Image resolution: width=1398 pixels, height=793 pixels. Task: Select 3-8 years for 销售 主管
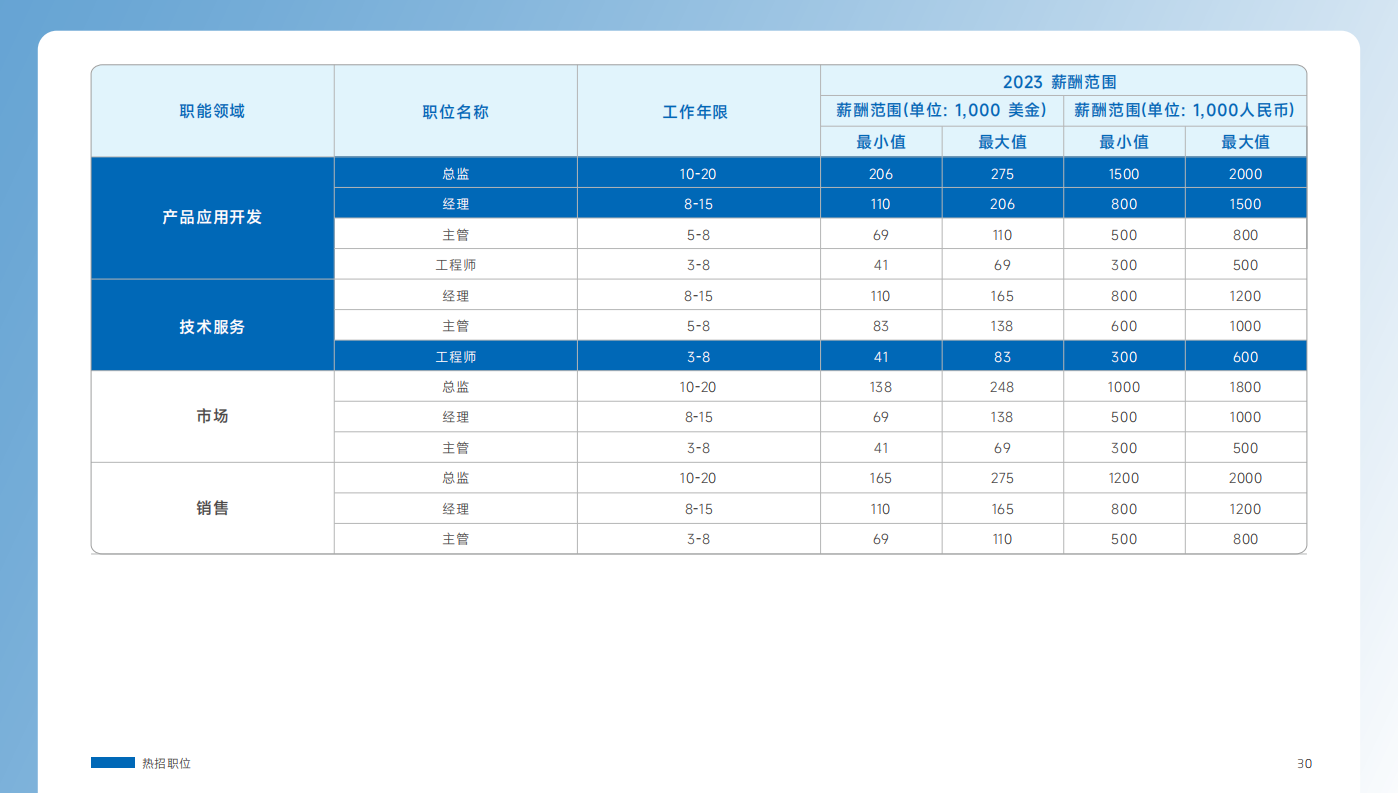click(x=699, y=539)
